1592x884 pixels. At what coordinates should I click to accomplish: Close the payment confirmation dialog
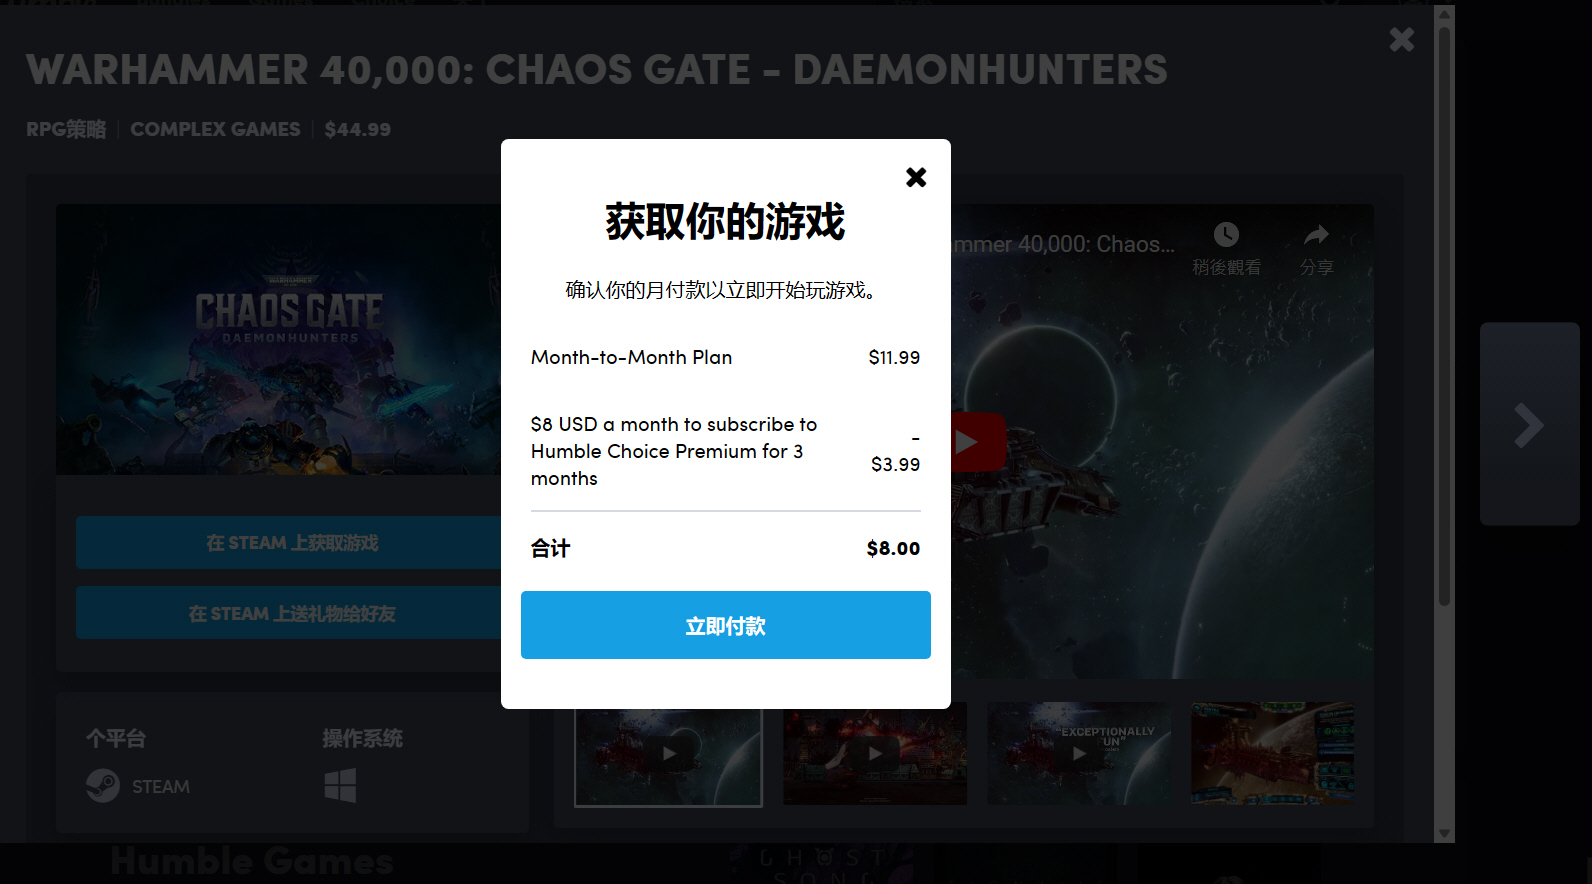coord(916,177)
